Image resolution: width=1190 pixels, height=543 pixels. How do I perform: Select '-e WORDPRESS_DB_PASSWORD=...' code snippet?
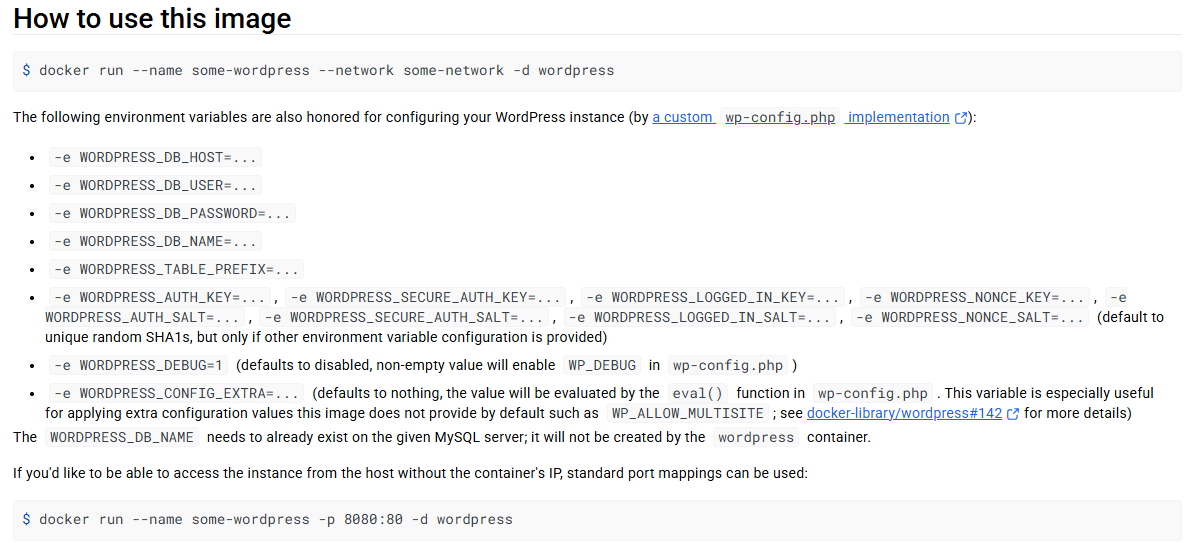coord(172,213)
